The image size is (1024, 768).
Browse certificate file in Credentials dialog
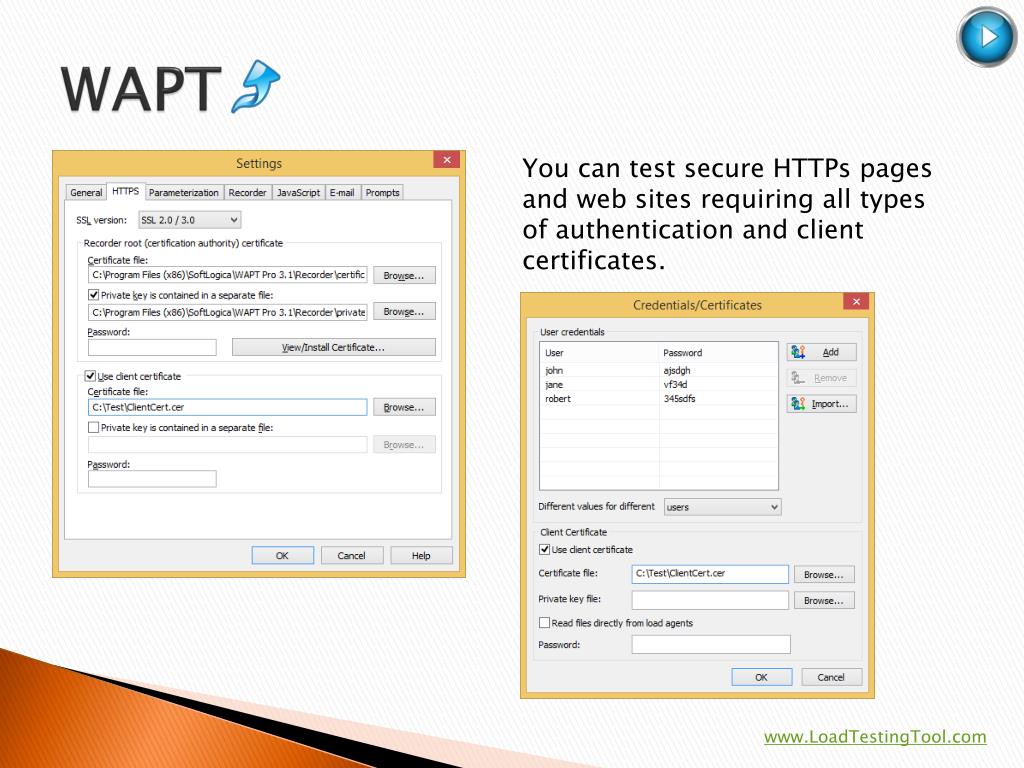(824, 575)
